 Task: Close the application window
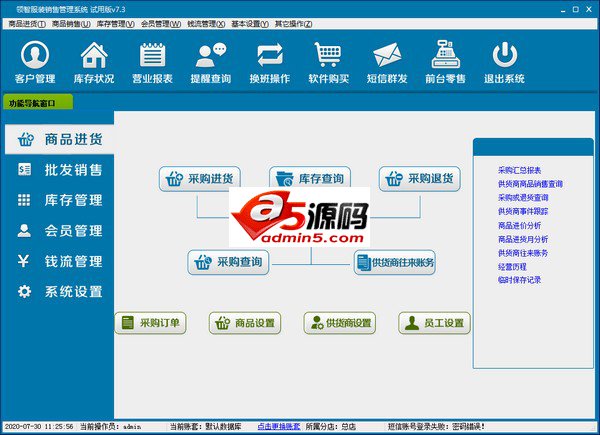pos(589,10)
